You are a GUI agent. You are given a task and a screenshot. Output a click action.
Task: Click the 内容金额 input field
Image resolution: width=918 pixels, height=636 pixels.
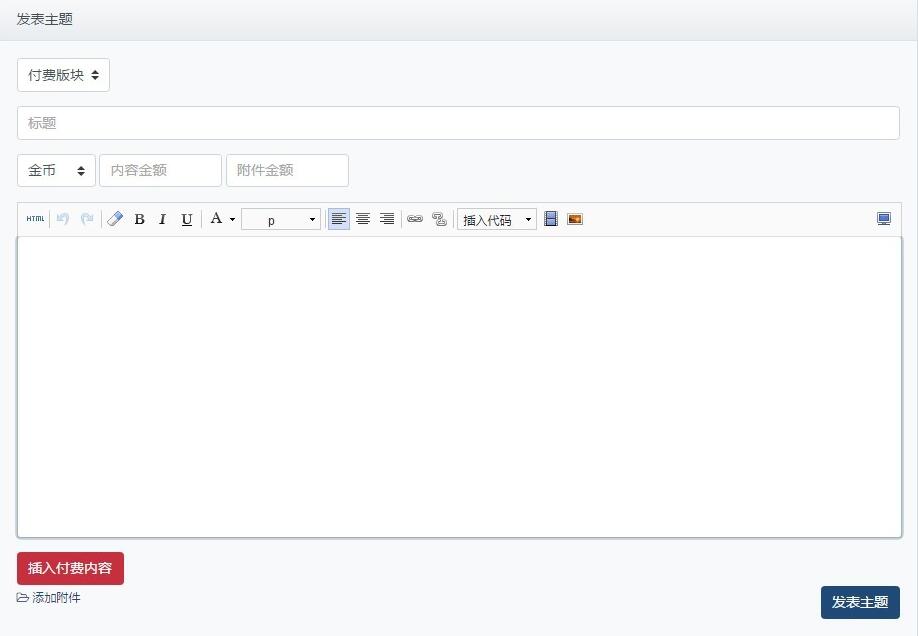tap(160, 170)
